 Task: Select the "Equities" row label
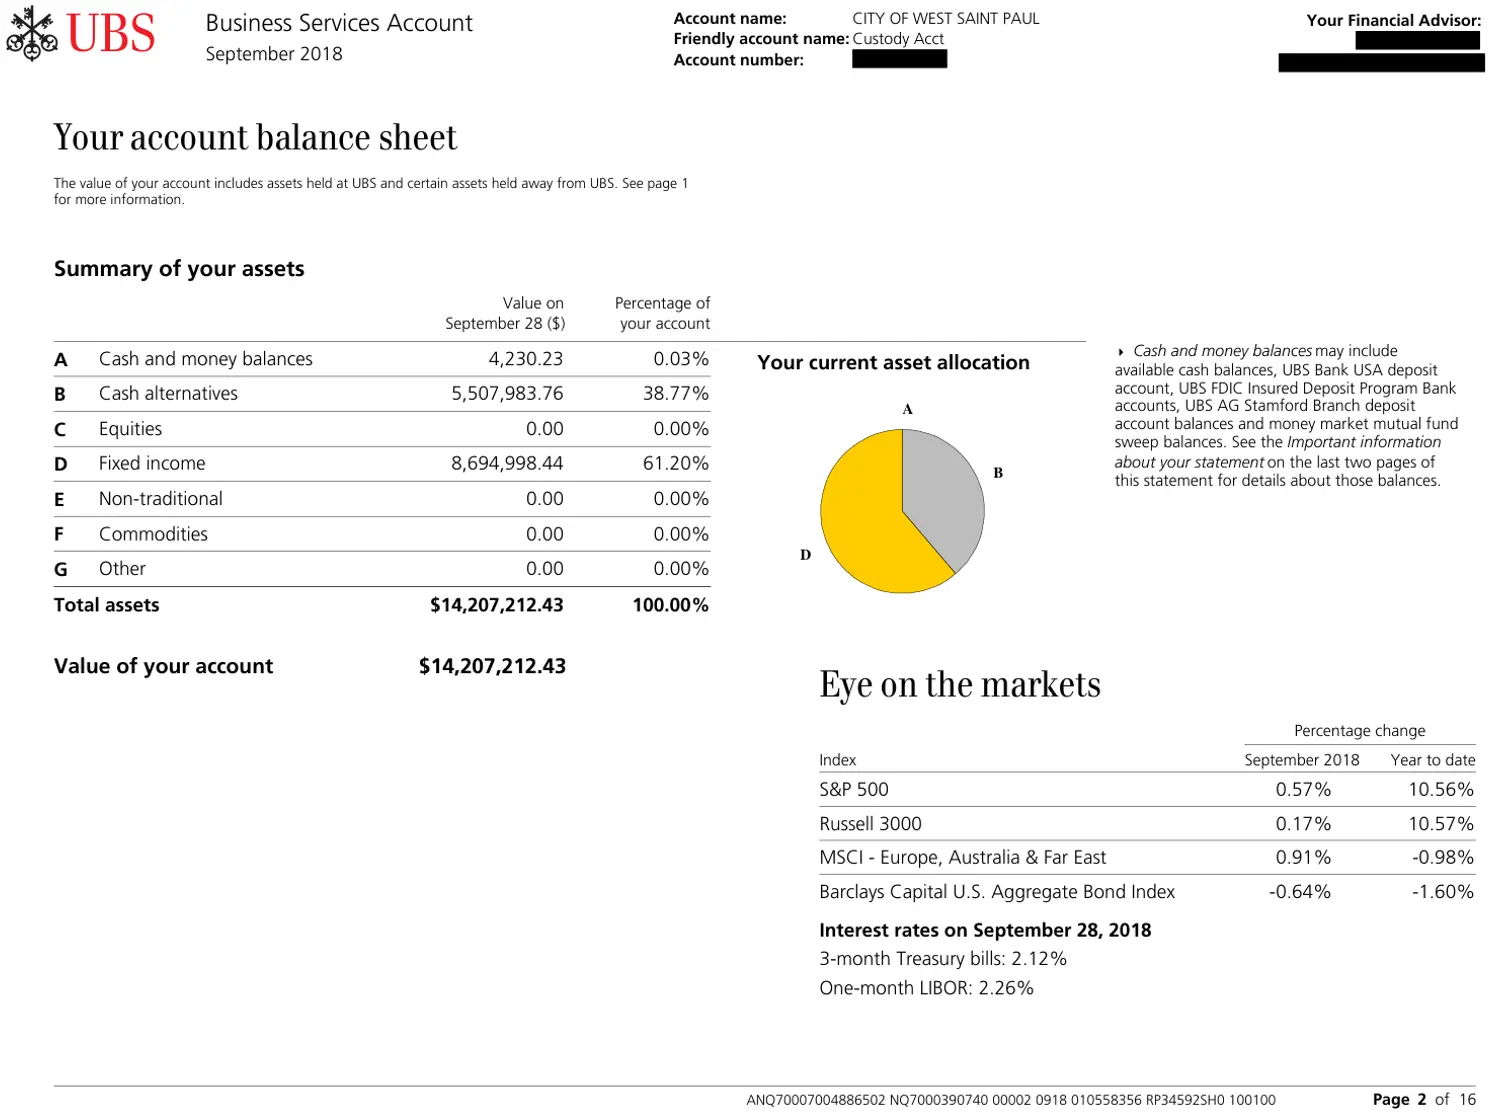click(x=130, y=429)
